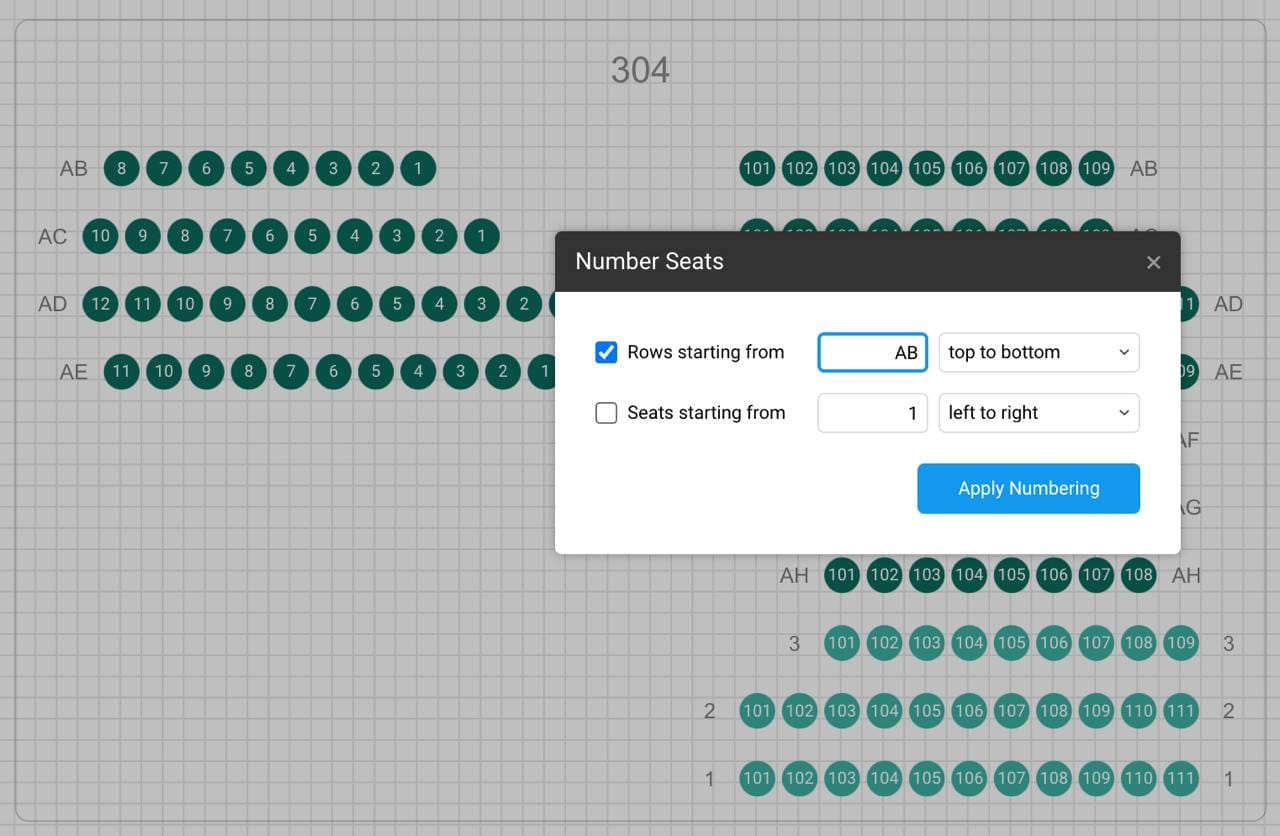The height and width of the screenshot is (836, 1280).
Task: Select seat 109 in right row AB
Action: coord(1096,168)
